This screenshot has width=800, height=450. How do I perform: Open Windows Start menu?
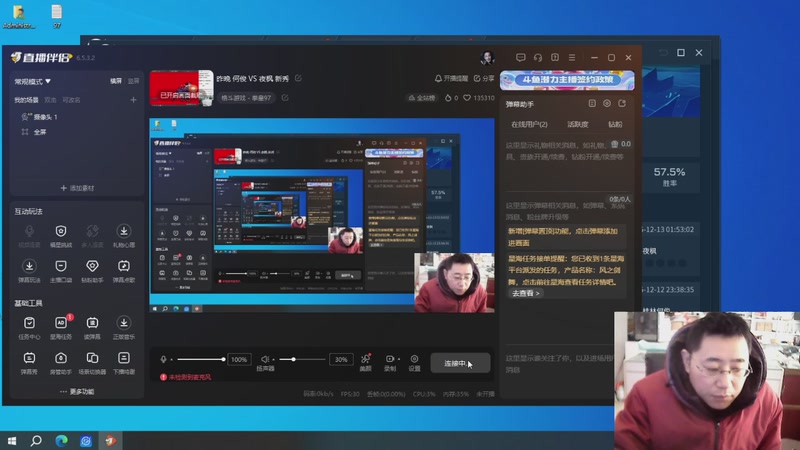point(12,441)
